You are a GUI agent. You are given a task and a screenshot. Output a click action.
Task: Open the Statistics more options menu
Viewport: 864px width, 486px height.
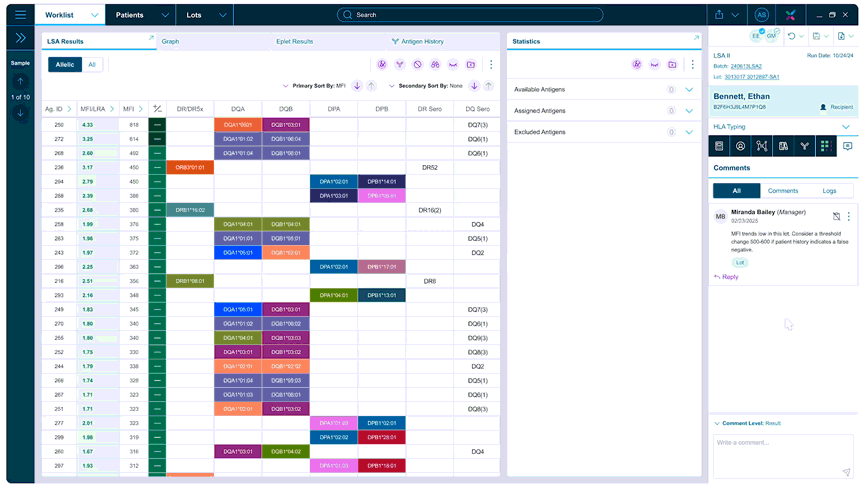[693, 64]
